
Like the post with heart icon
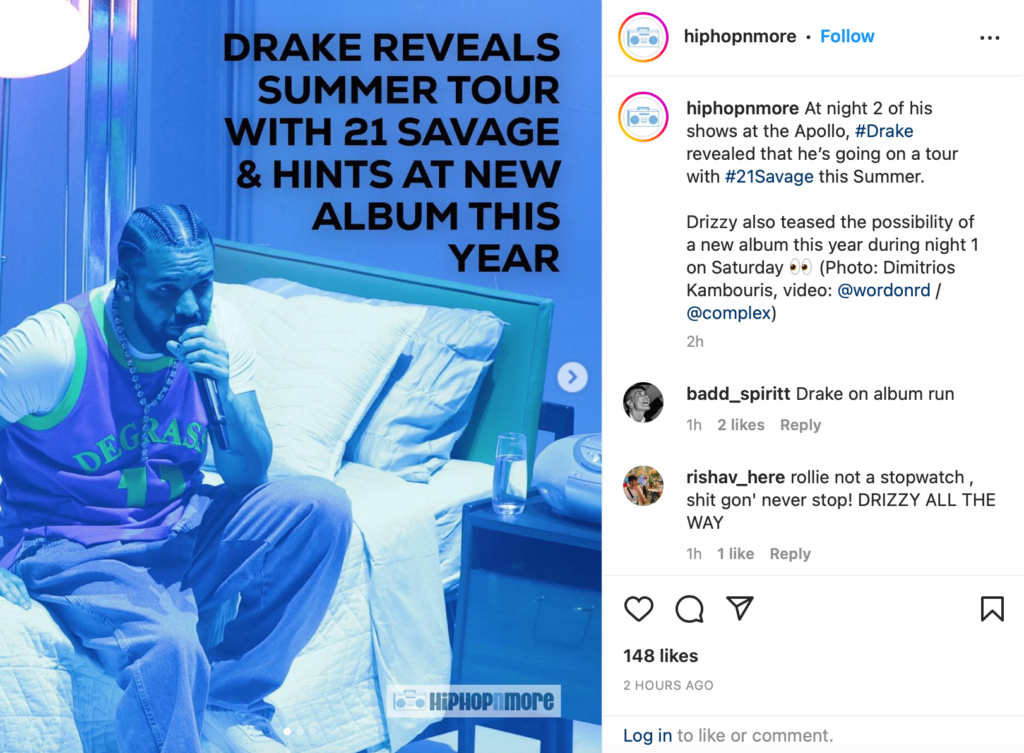[x=638, y=609]
